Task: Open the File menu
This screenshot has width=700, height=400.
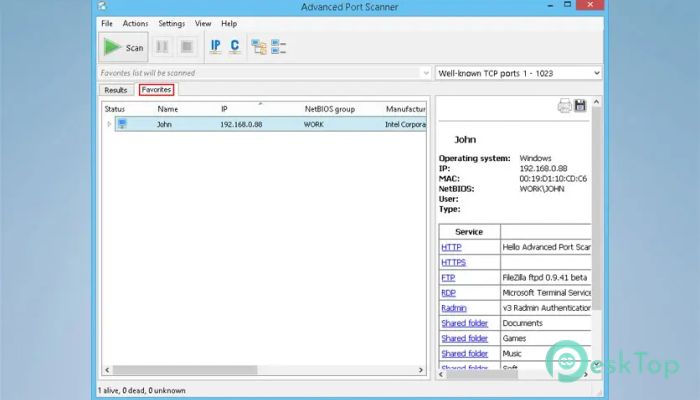Action: [x=107, y=24]
